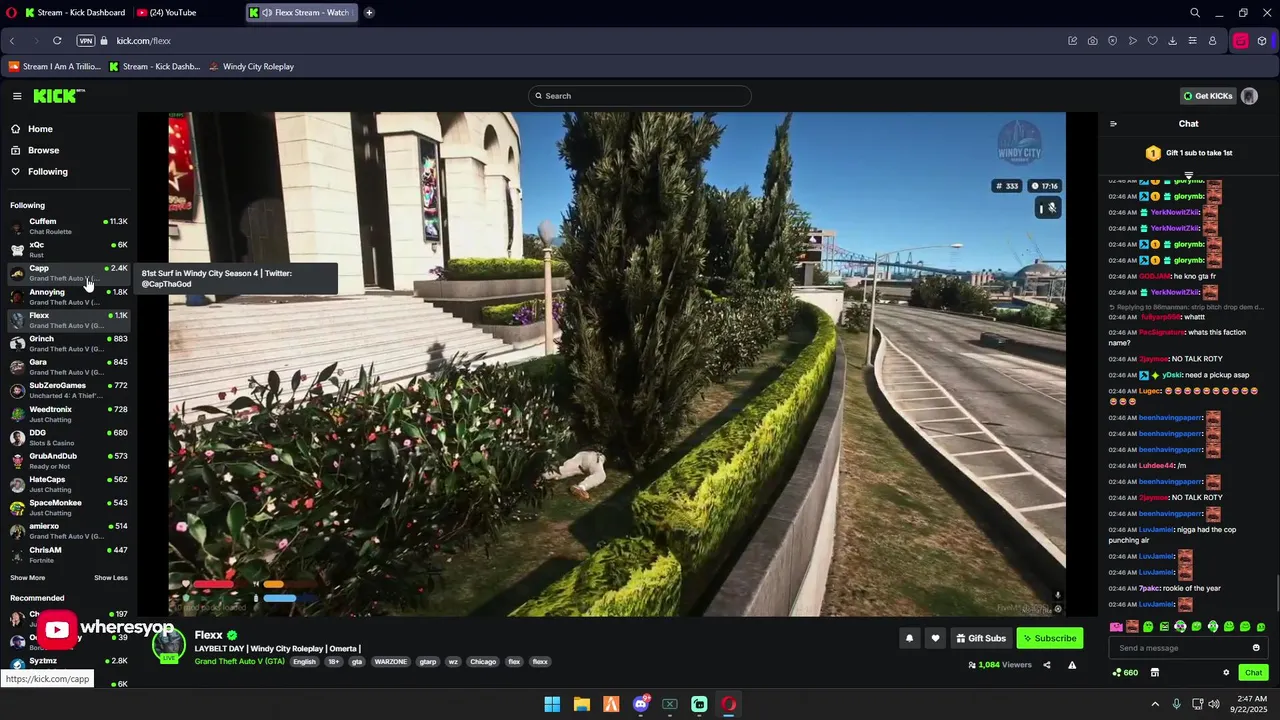Open the user profile avatar menu
The height and width of the screenshot is (720, 1280).
coord(1249,96)
